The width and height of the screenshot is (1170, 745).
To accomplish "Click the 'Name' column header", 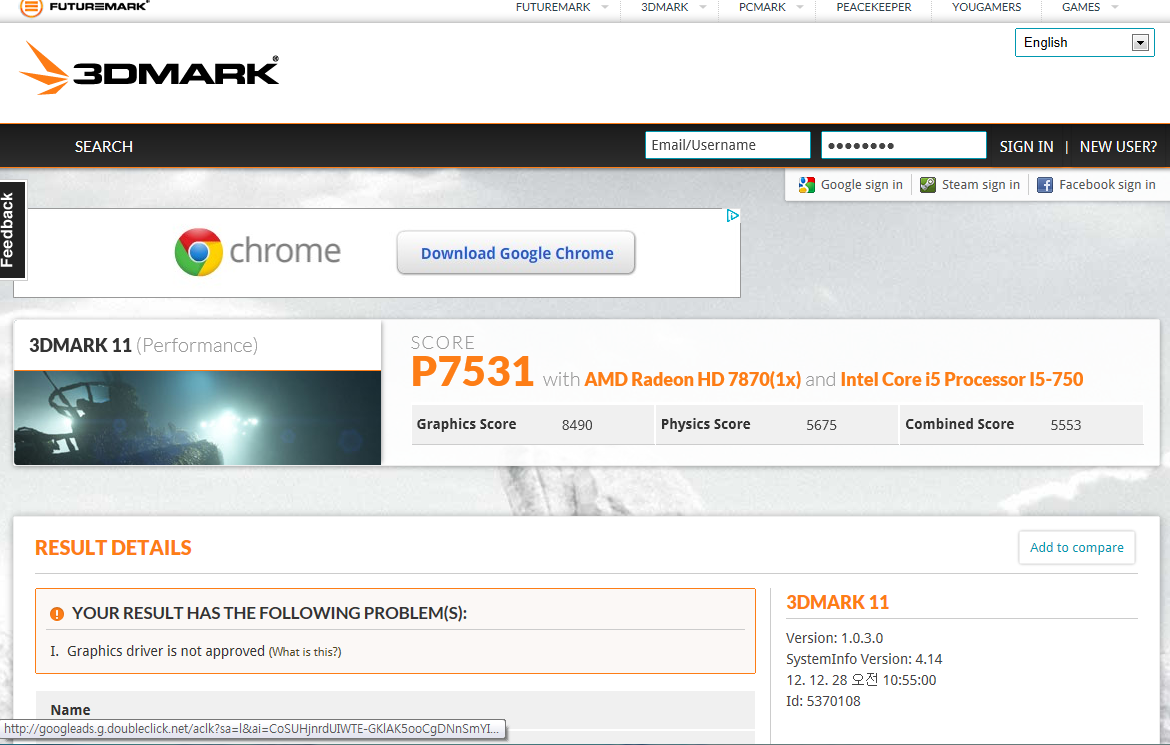I will pyautogui.click(x=70, y=710).
